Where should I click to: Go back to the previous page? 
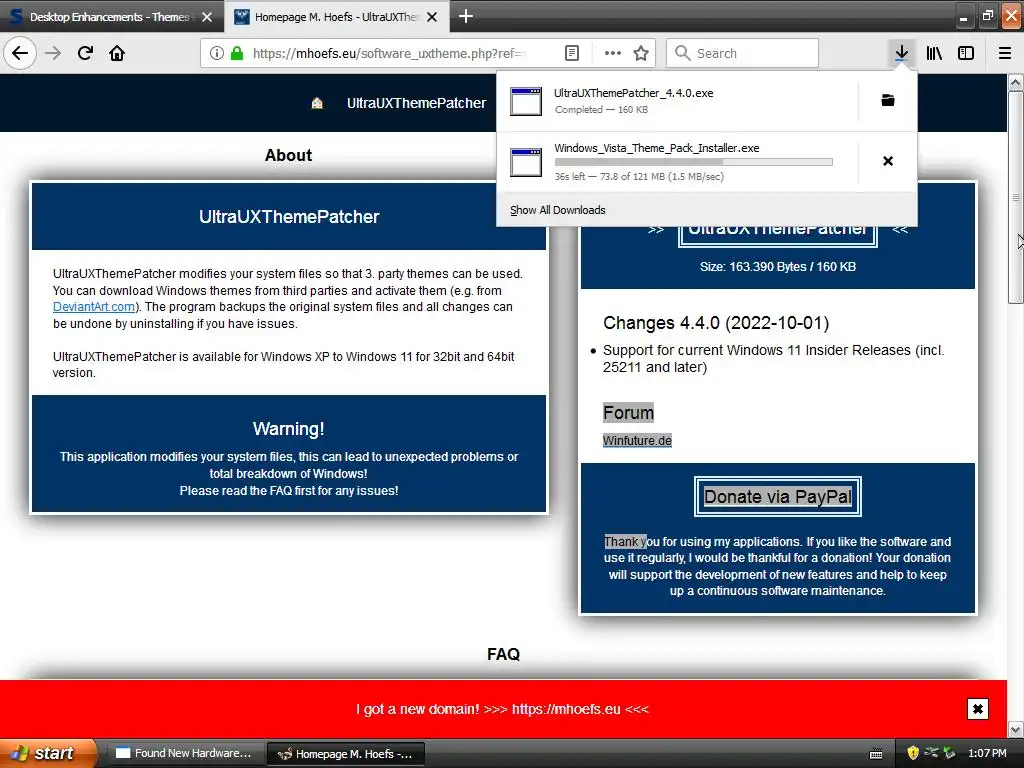point(20,53)
